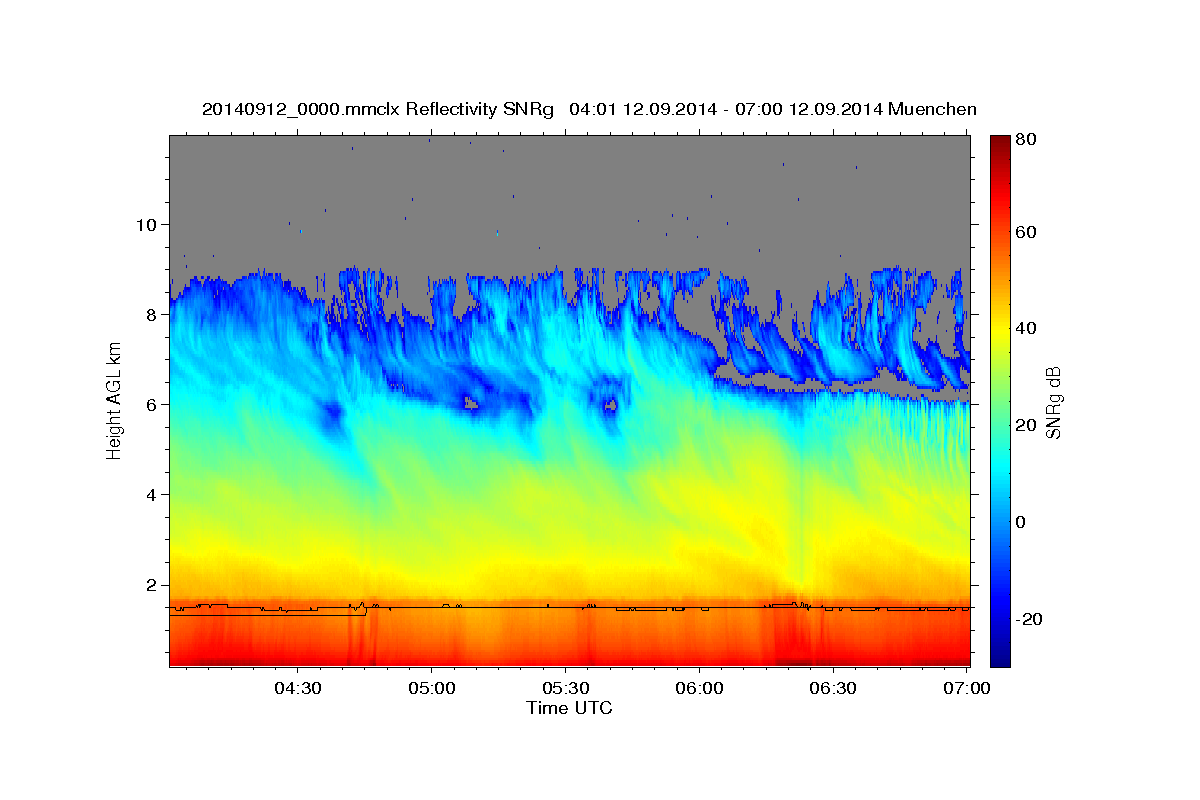
Task: Click the colorbar value 20
Action: (1028, 425)
